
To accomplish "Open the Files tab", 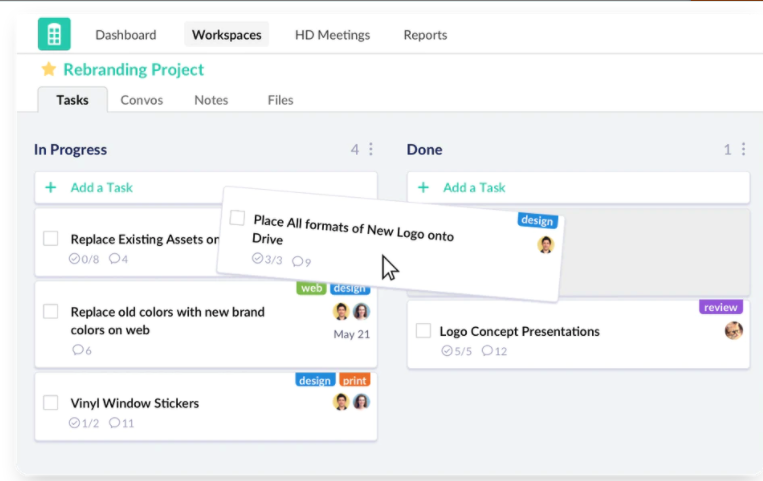I will 280,100.
